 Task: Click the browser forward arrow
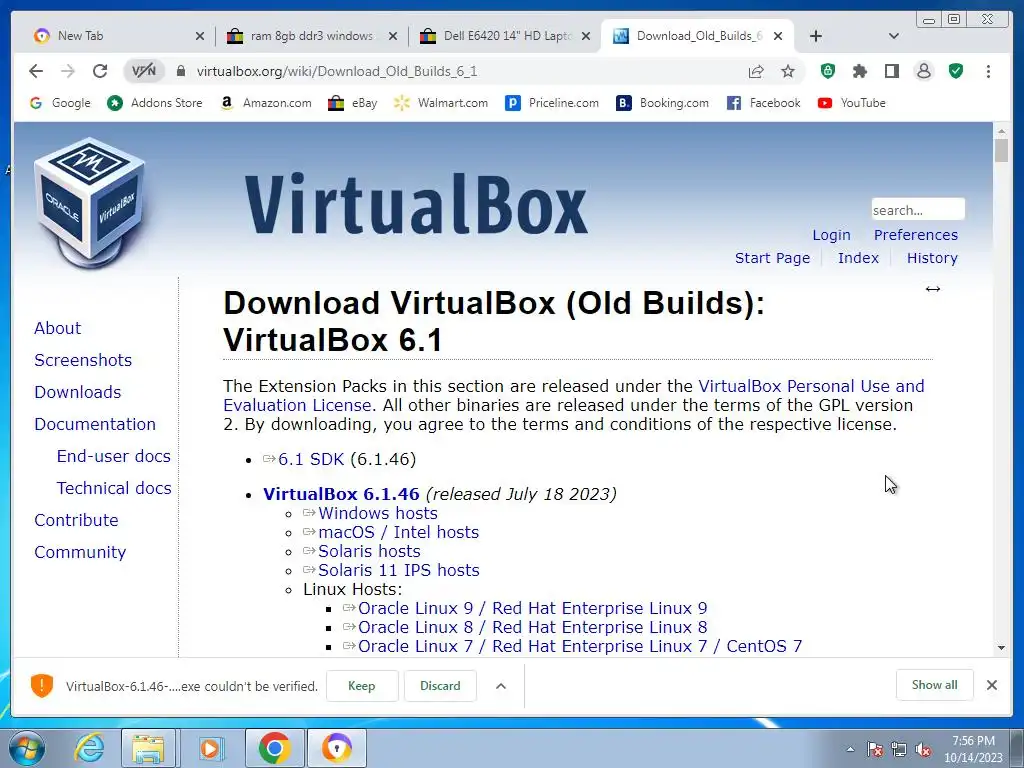tap(68, 71)
